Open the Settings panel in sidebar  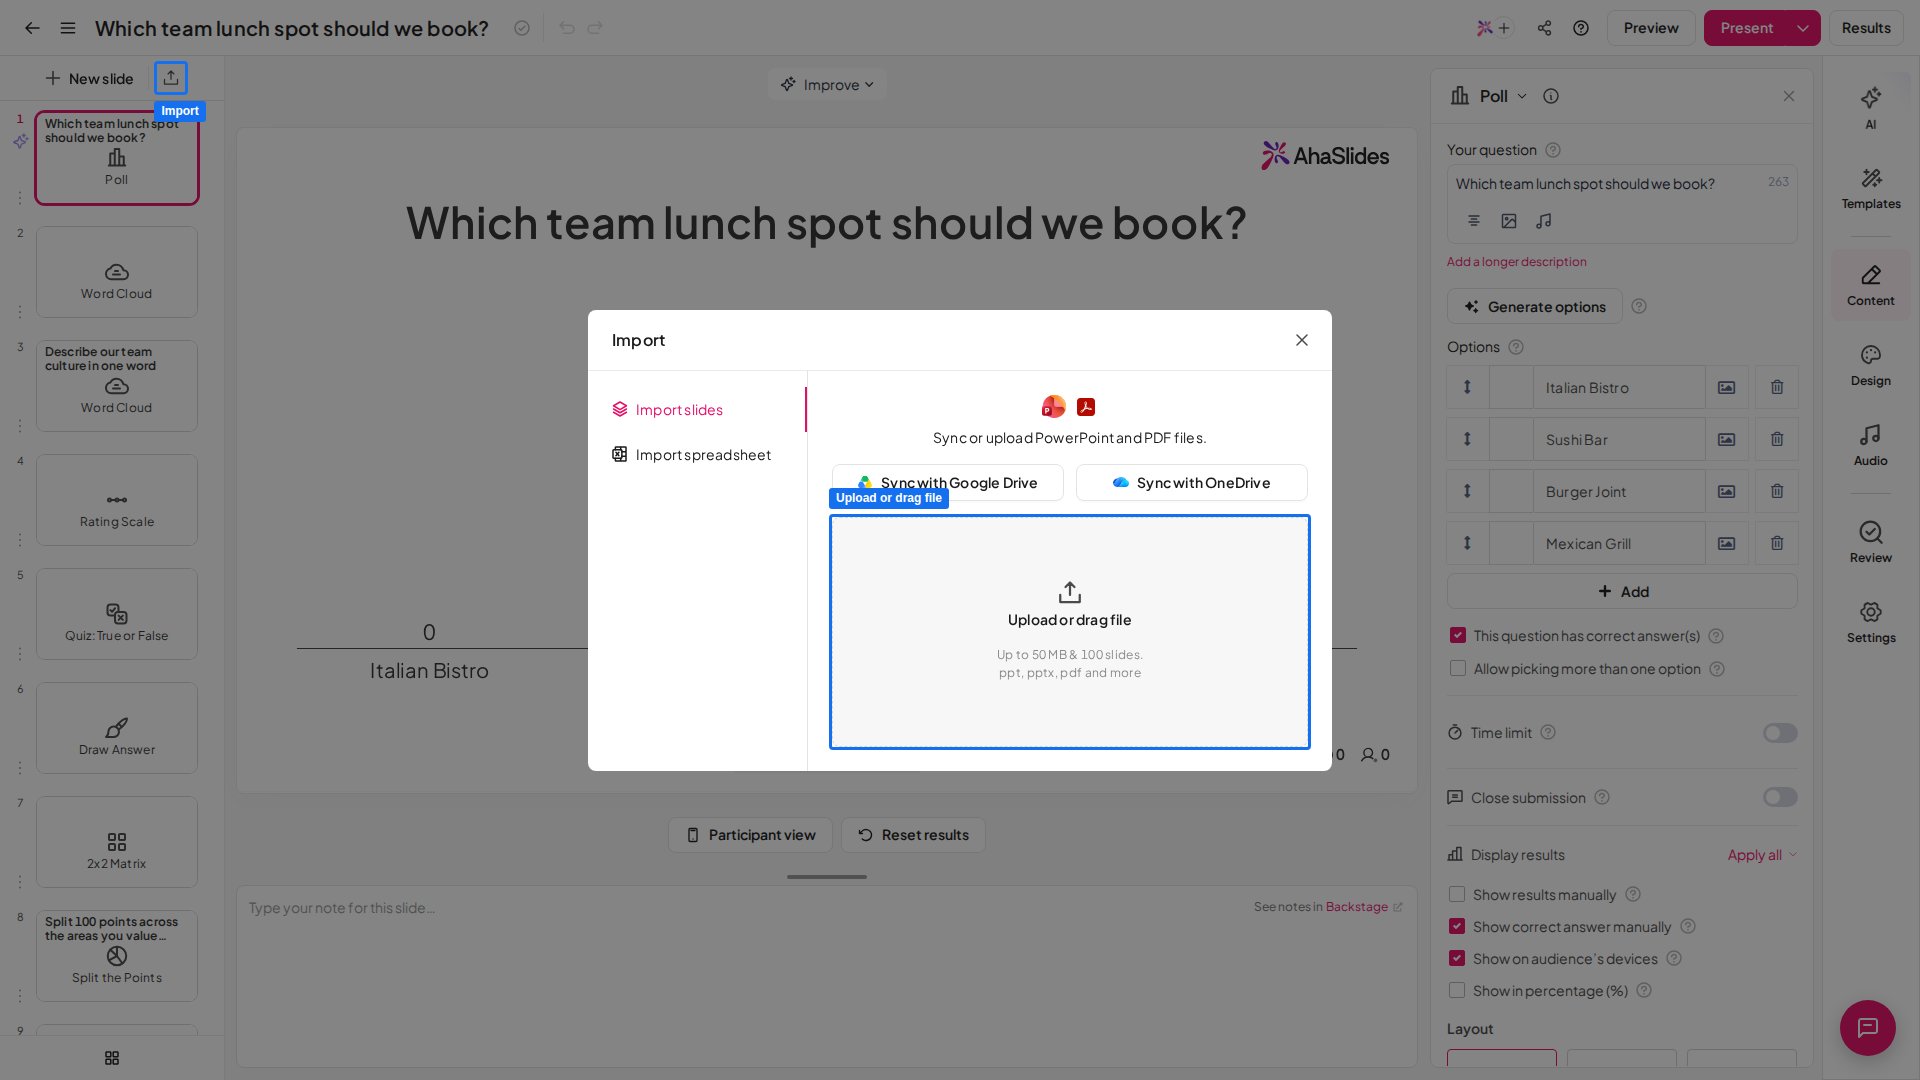click(1871, 622)
